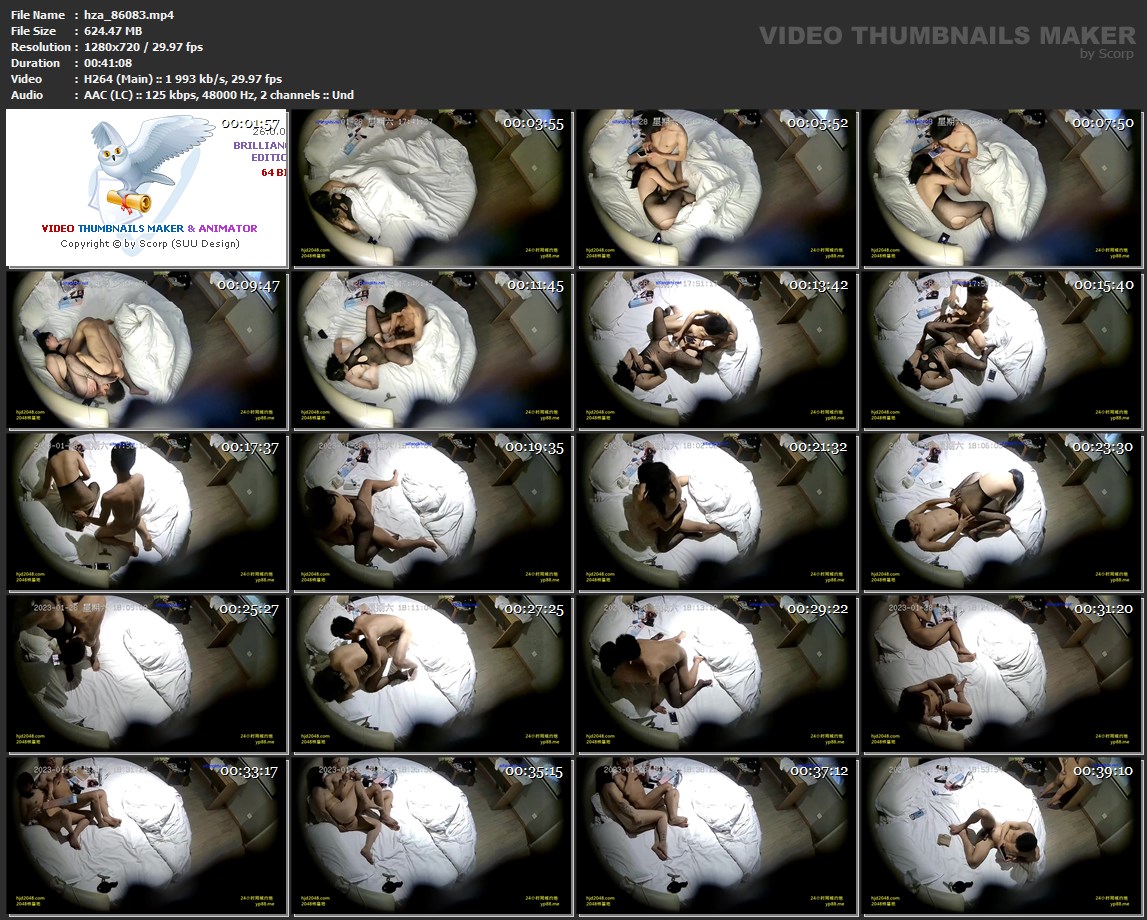Choose the thumbnail stamped 00:25:27
Screen dimensions: 1147x920
point(146,674)
